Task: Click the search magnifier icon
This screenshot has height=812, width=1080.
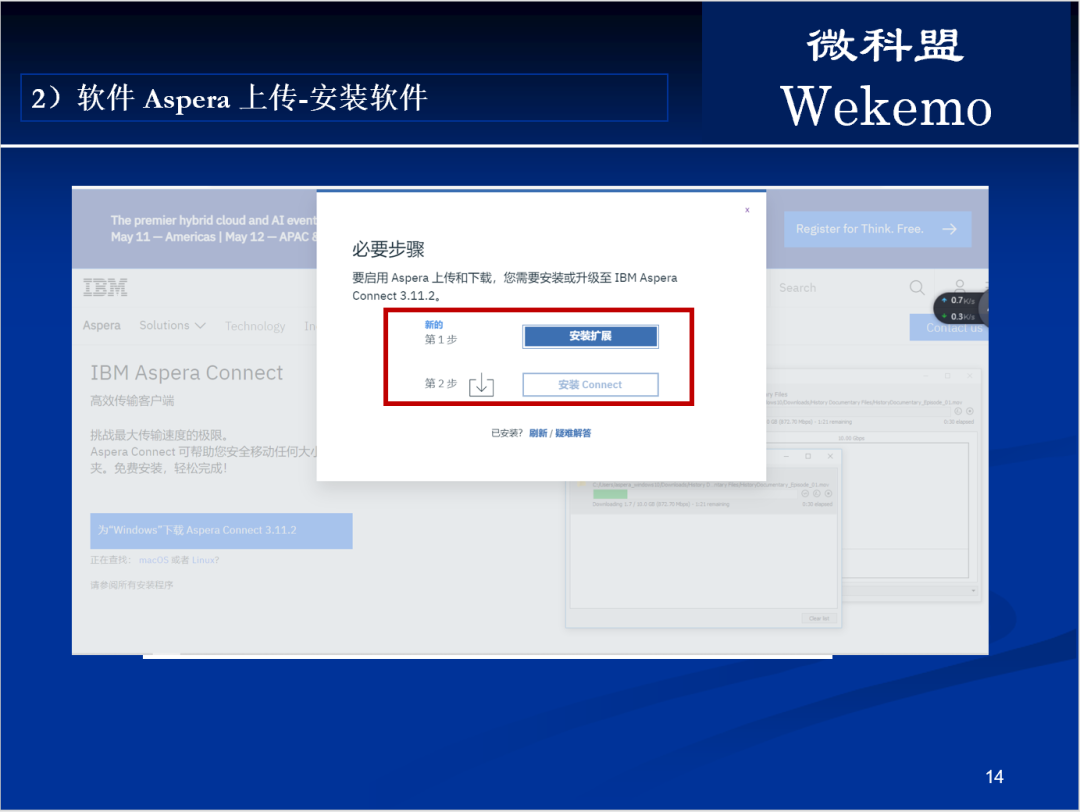Action: [x=917, y=287]
